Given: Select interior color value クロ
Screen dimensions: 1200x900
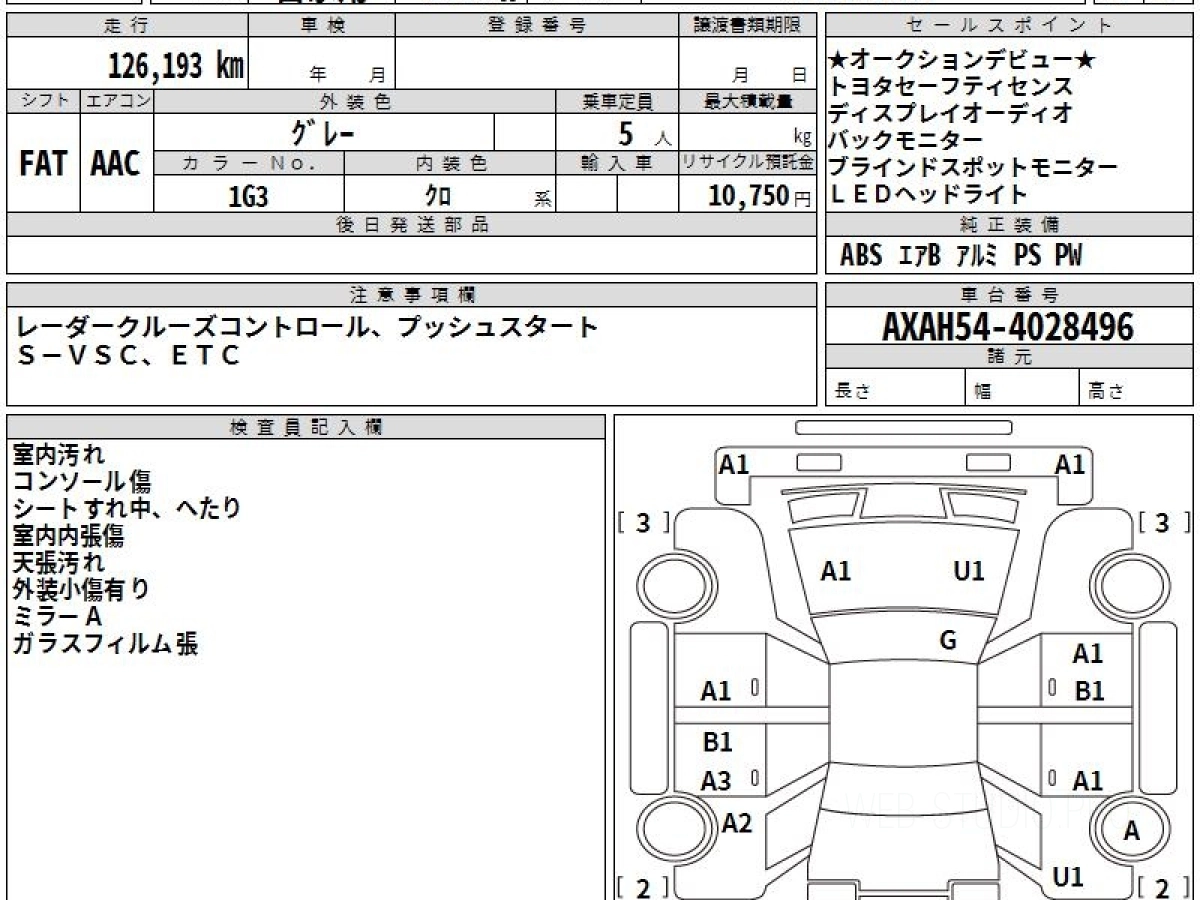Looking at the screenshot, I should coord(437,196).
